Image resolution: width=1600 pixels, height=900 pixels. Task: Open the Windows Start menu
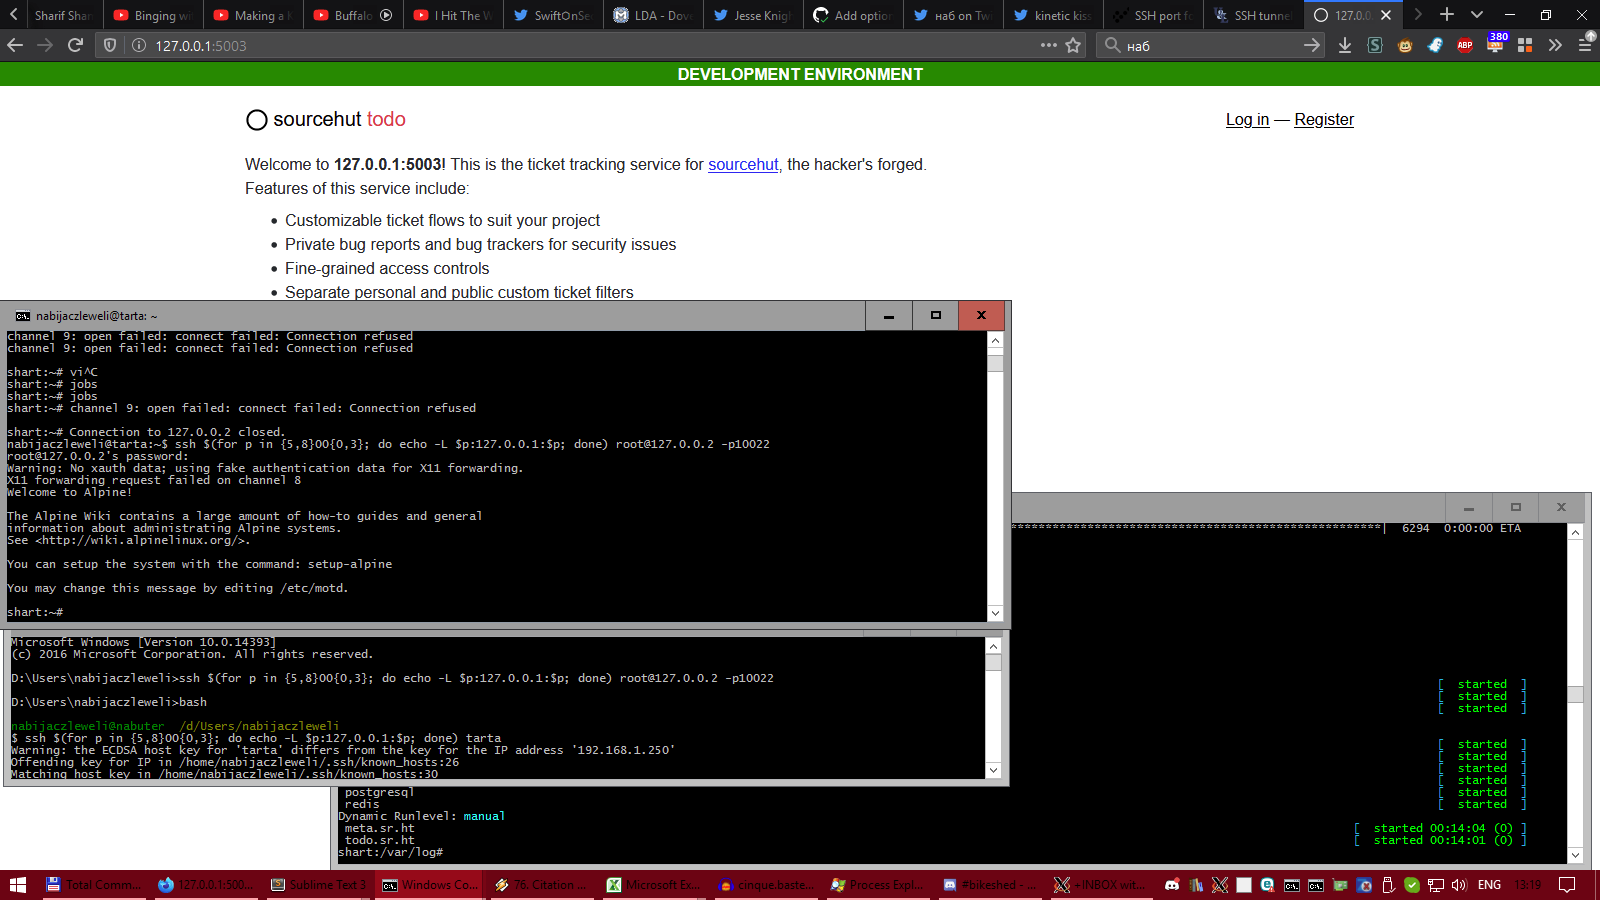18,885
